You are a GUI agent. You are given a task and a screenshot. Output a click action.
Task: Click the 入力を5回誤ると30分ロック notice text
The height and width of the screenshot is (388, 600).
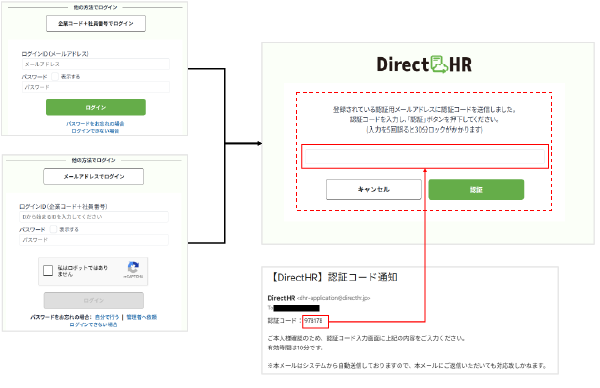(x=424, y=130)
